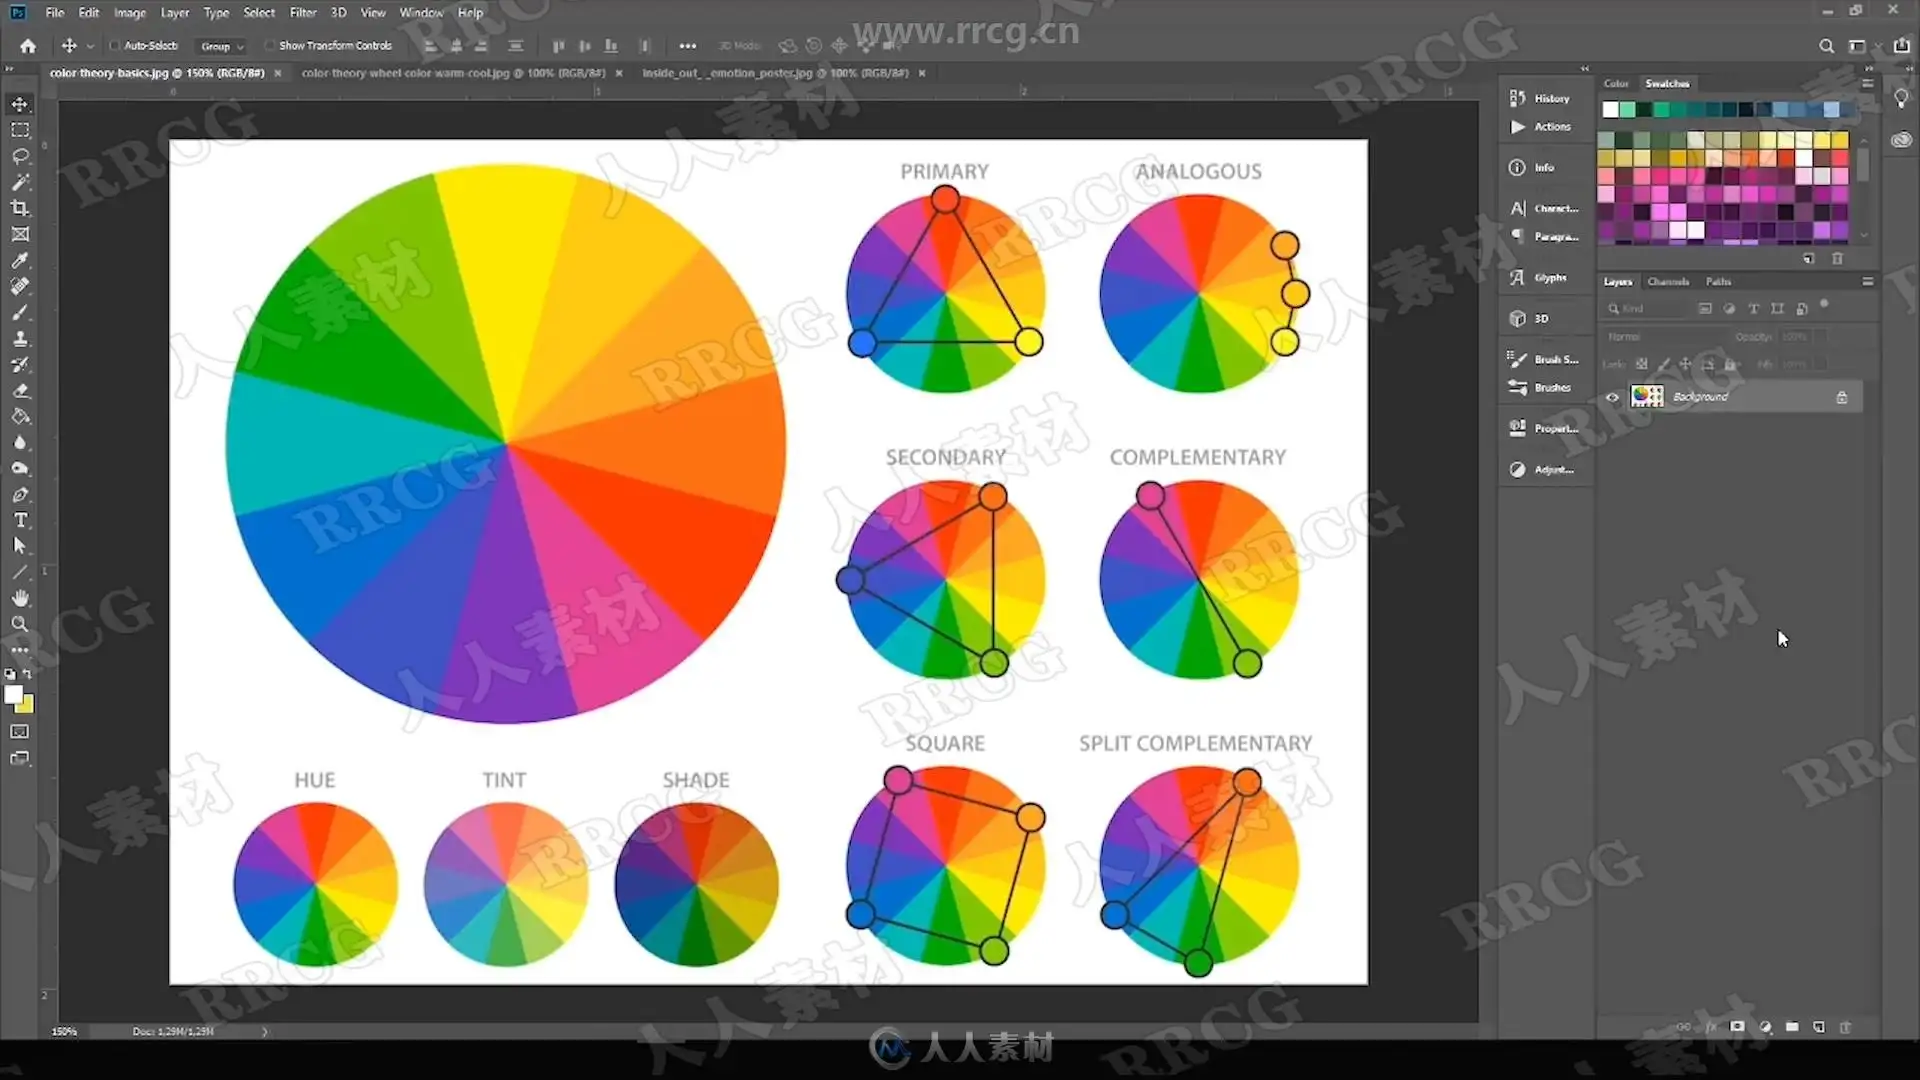The width and height of the screenshot is (1920, 1080).
Task: Select the Hand tool
Action: point(20,598)
